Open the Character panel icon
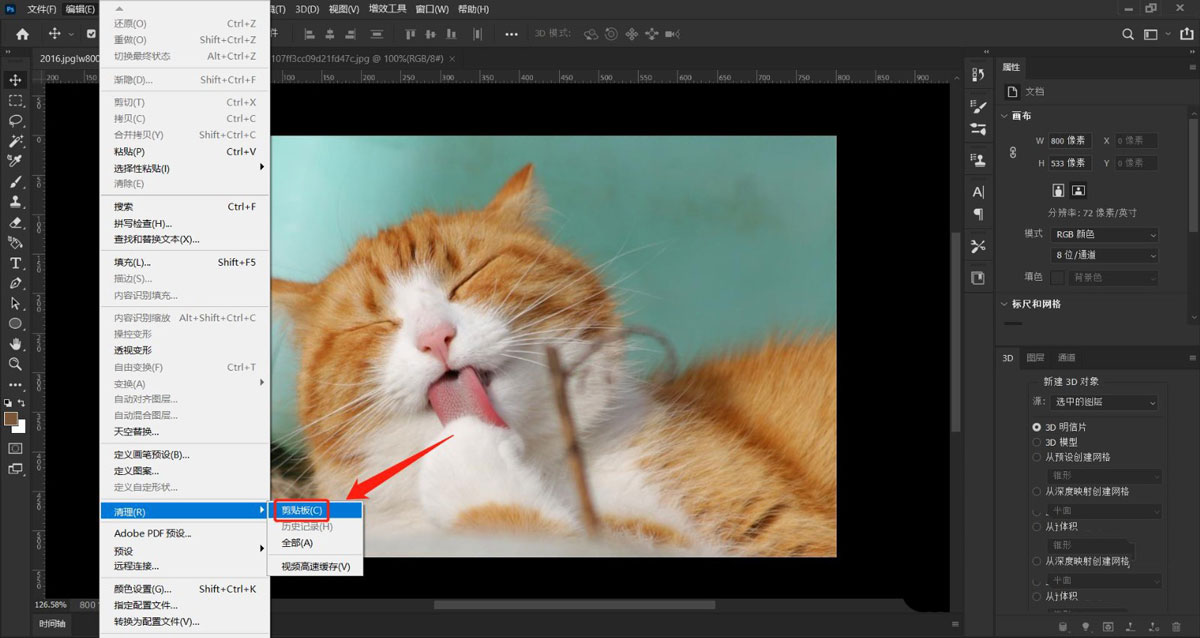Image resolution: width=1200 pixels, height=638 pixels. 978,190
